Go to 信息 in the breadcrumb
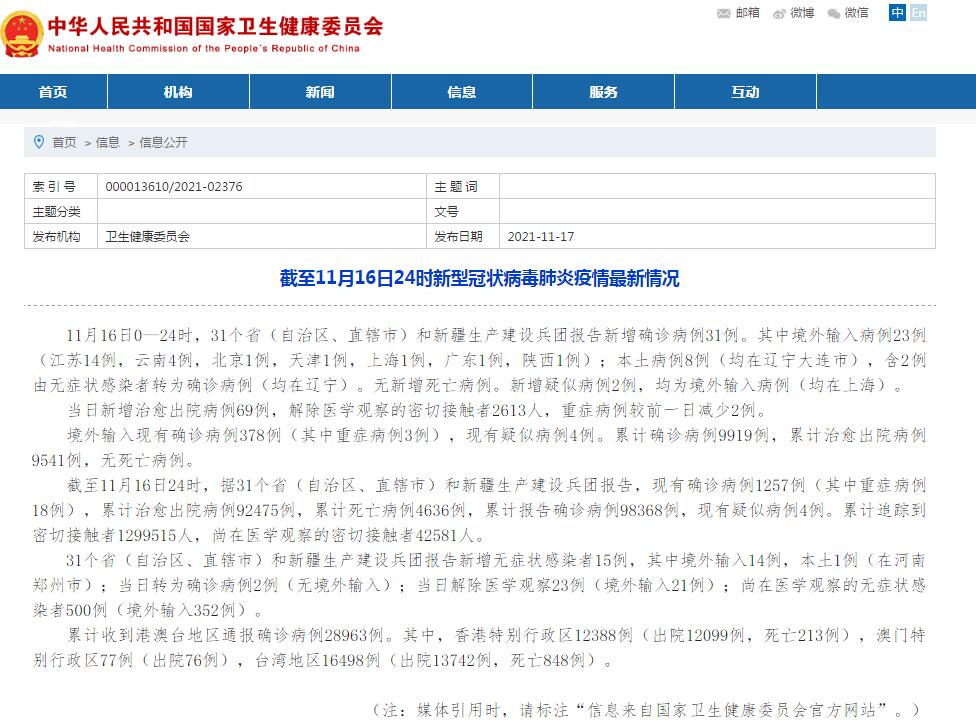Screen dimensions: 976x720 pyautogui.click(x=108, y=143)
